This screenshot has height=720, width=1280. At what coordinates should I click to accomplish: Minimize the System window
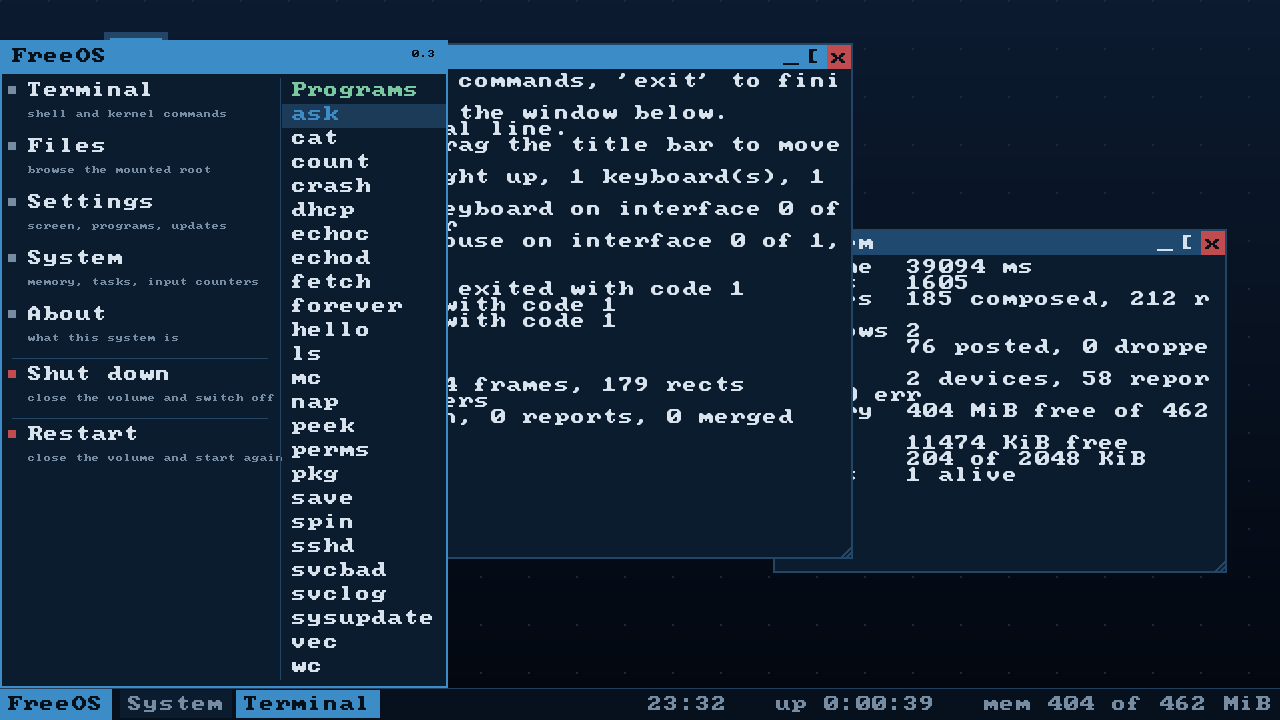click(x=1165, y=243)
